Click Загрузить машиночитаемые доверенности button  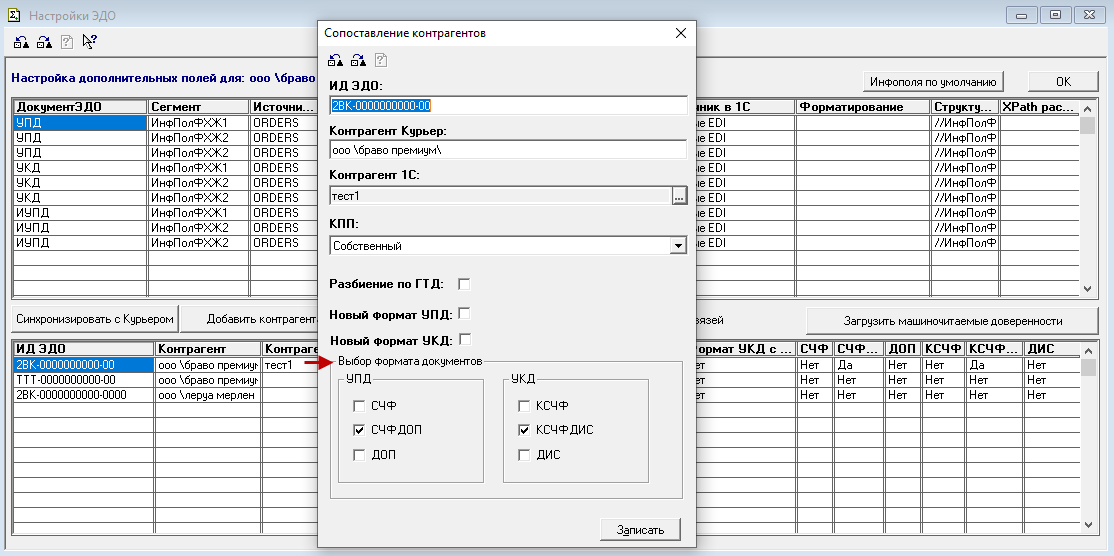pyautogui.click(x=952, y=321)
